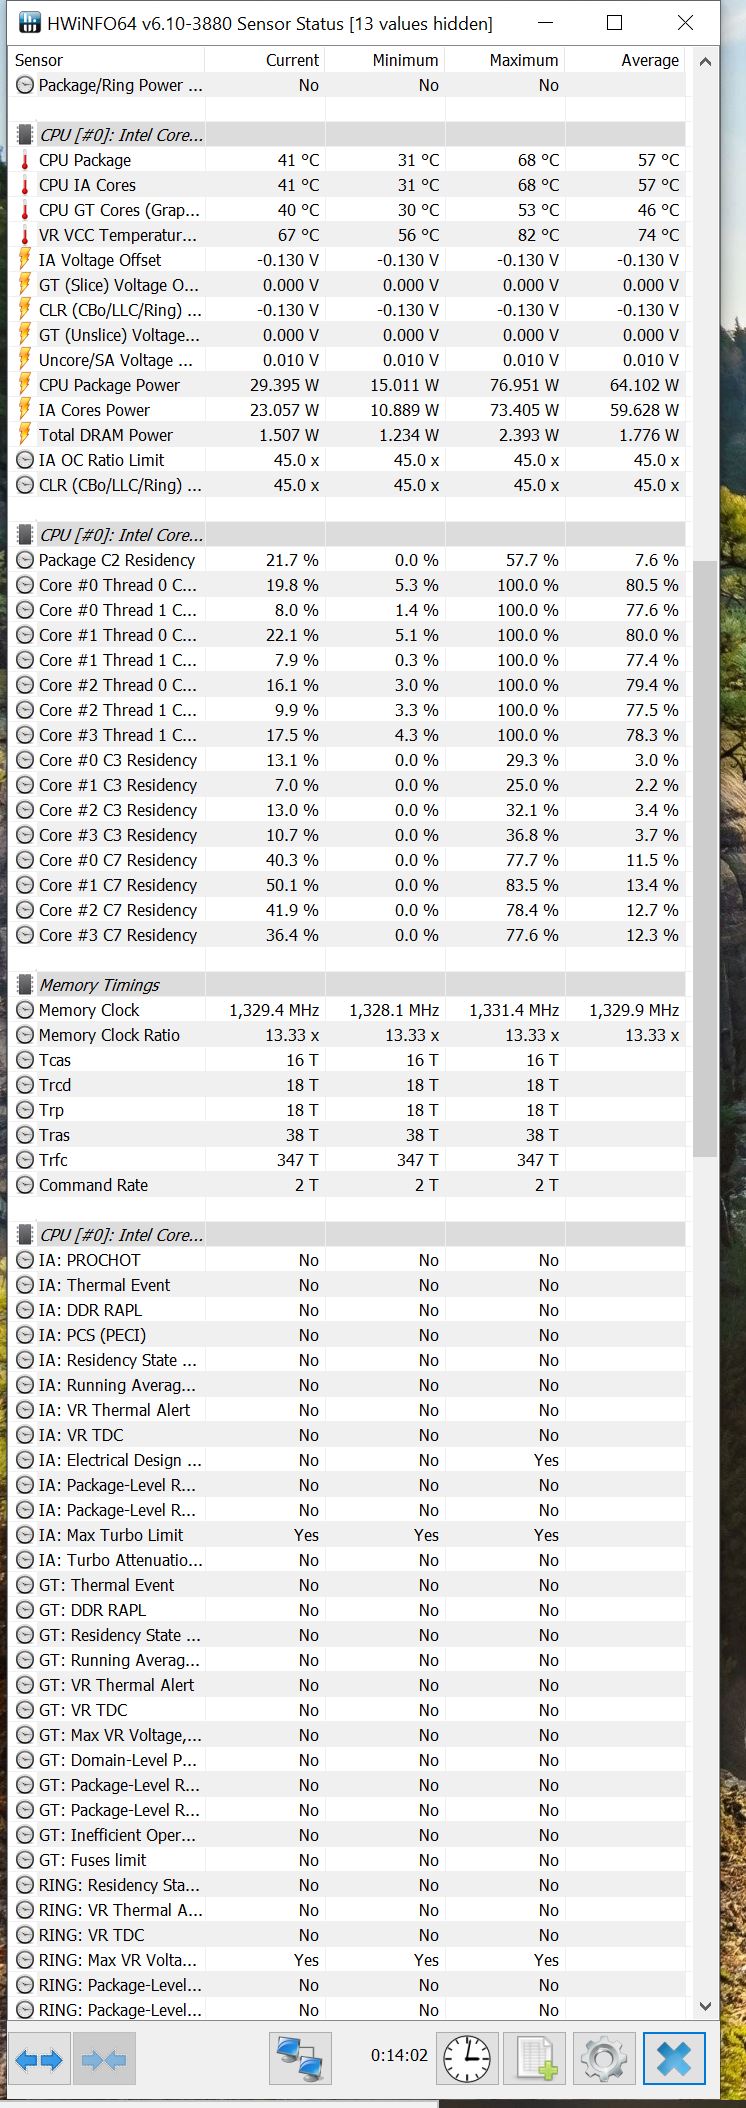This screenshot has height=2108, width=746.
Task: Click the shrink columns arrows button
Action: [x=104, y=2060]
